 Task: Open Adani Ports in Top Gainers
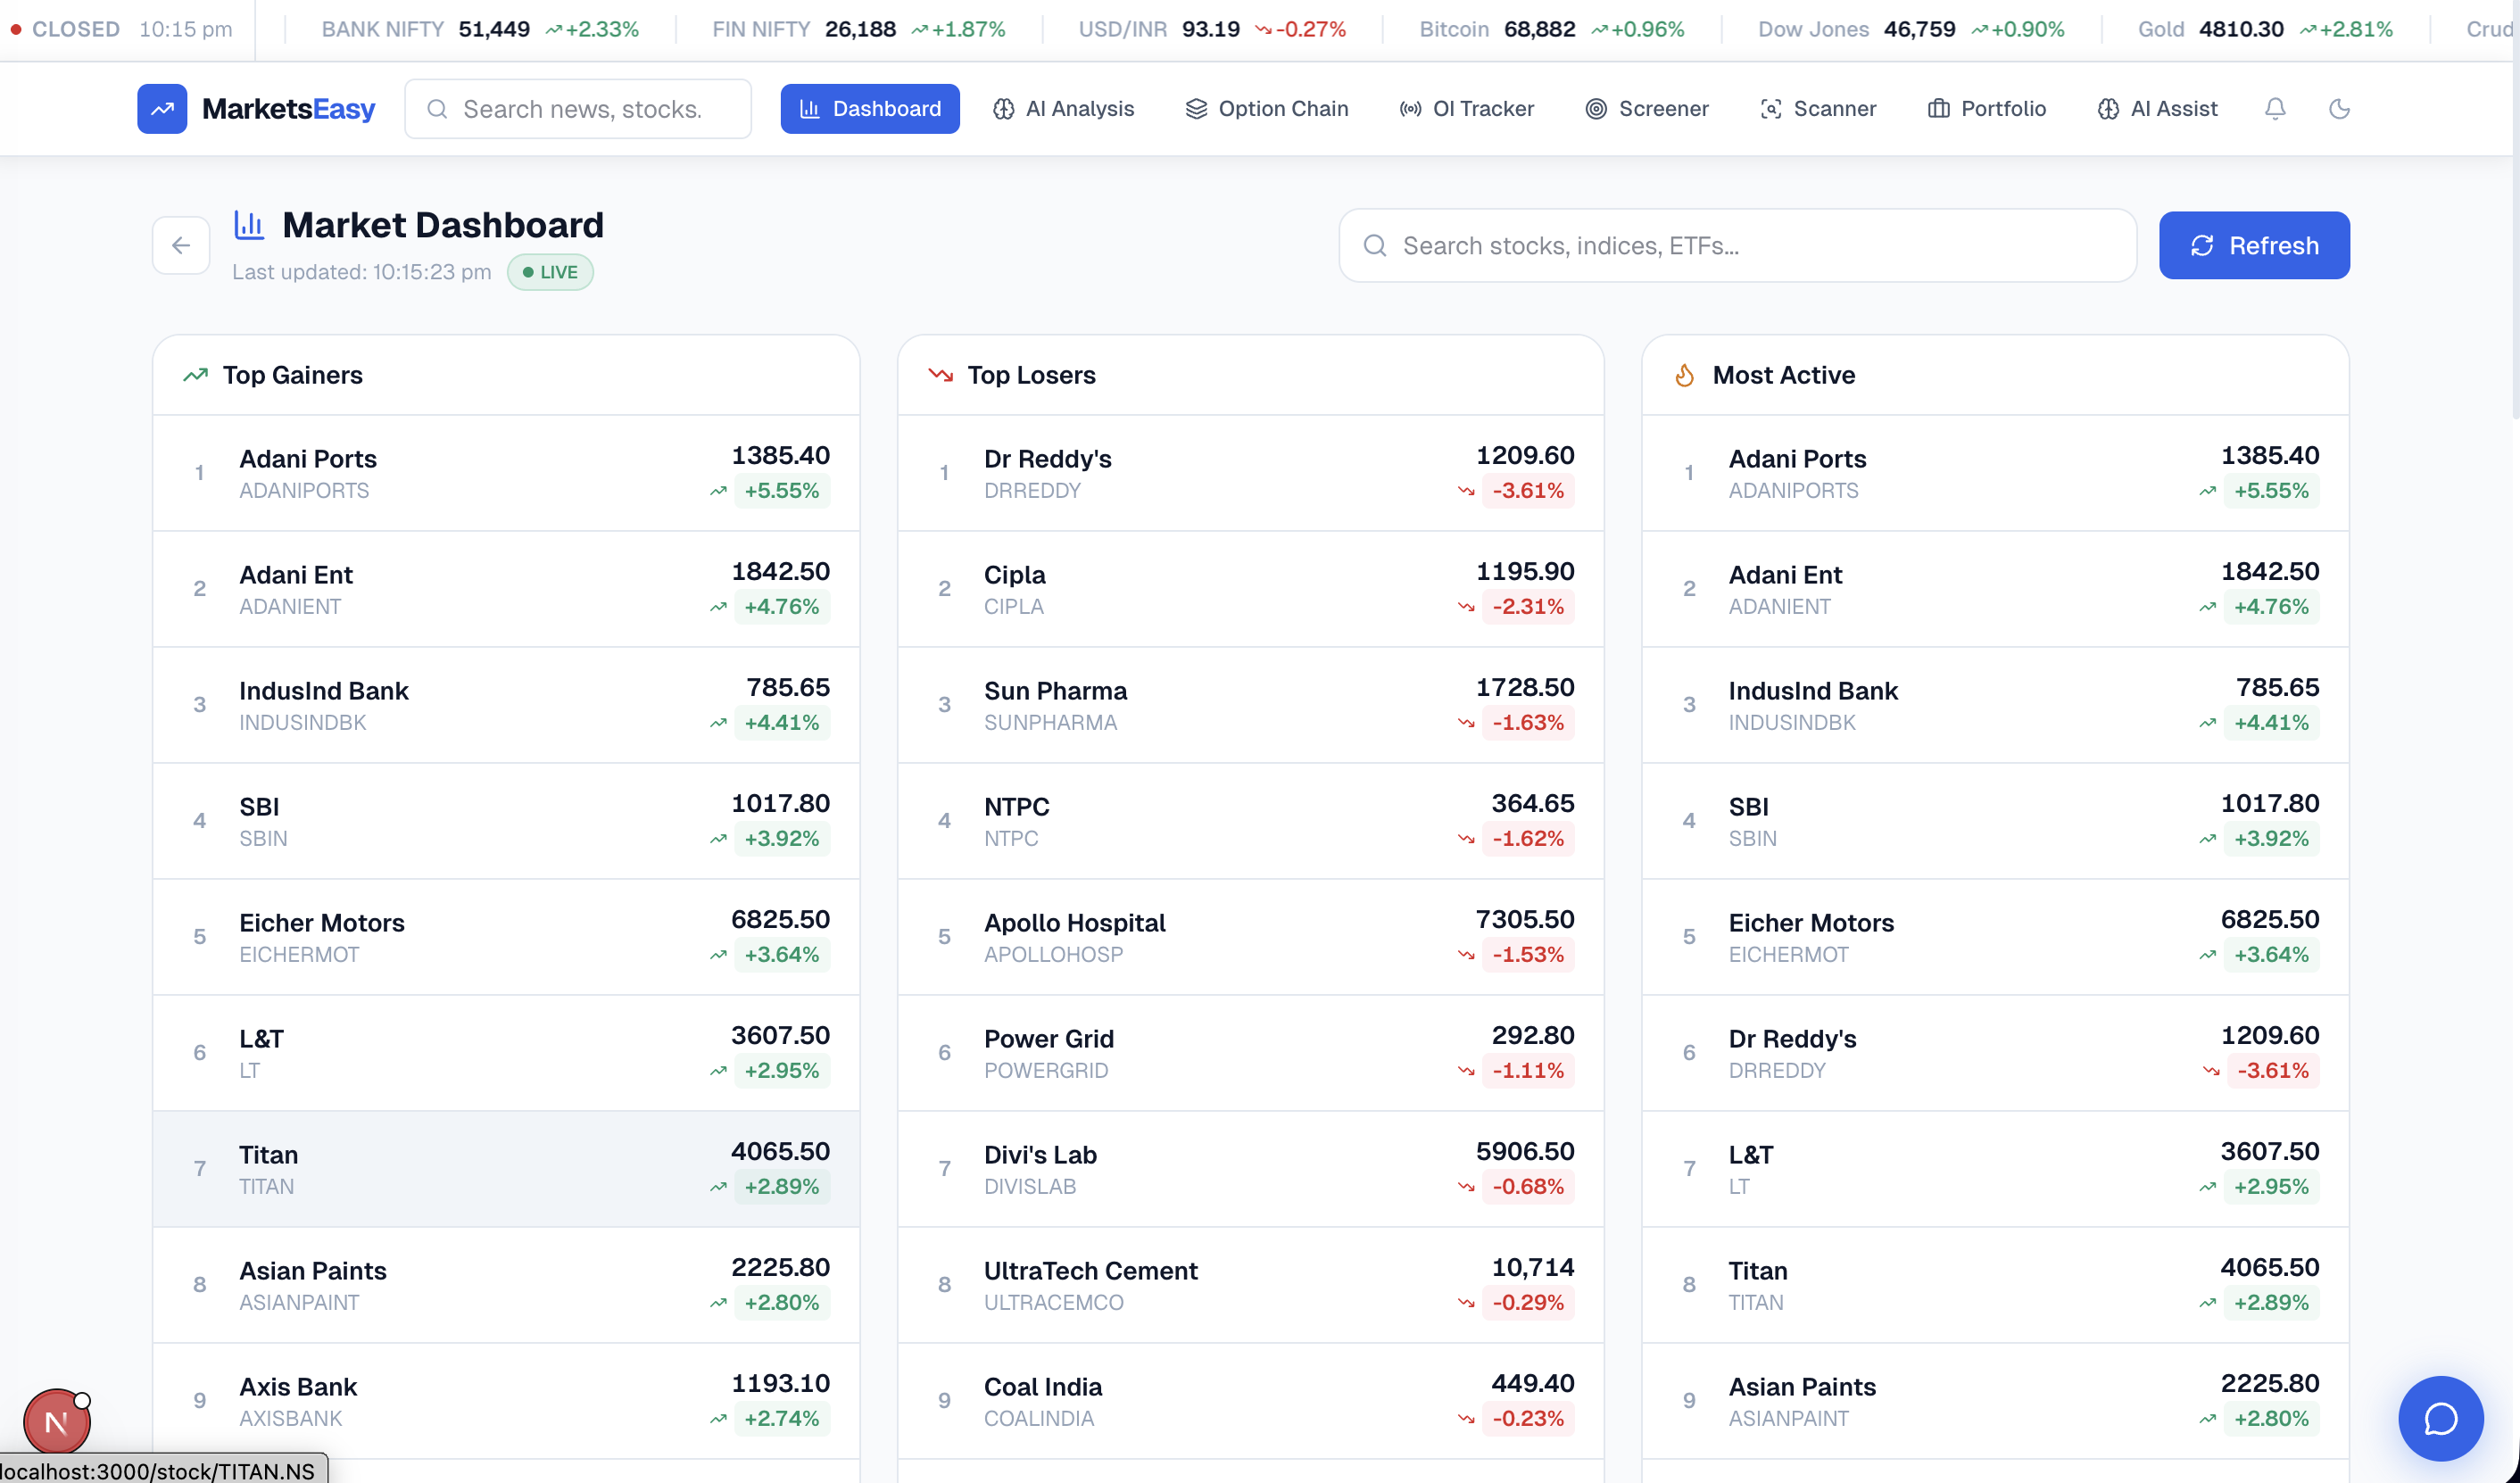click(x=506, y=473)
